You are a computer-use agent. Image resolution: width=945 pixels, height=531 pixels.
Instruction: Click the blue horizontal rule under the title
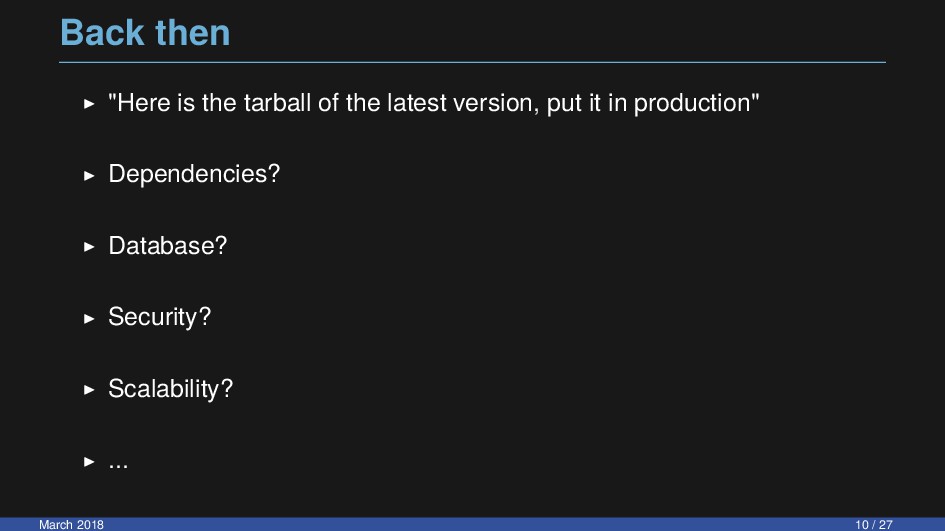(472, 62)
